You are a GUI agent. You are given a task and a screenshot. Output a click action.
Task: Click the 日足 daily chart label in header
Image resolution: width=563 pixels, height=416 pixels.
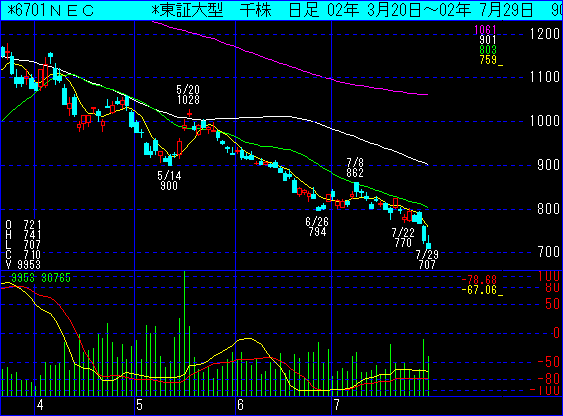point(304,10)
